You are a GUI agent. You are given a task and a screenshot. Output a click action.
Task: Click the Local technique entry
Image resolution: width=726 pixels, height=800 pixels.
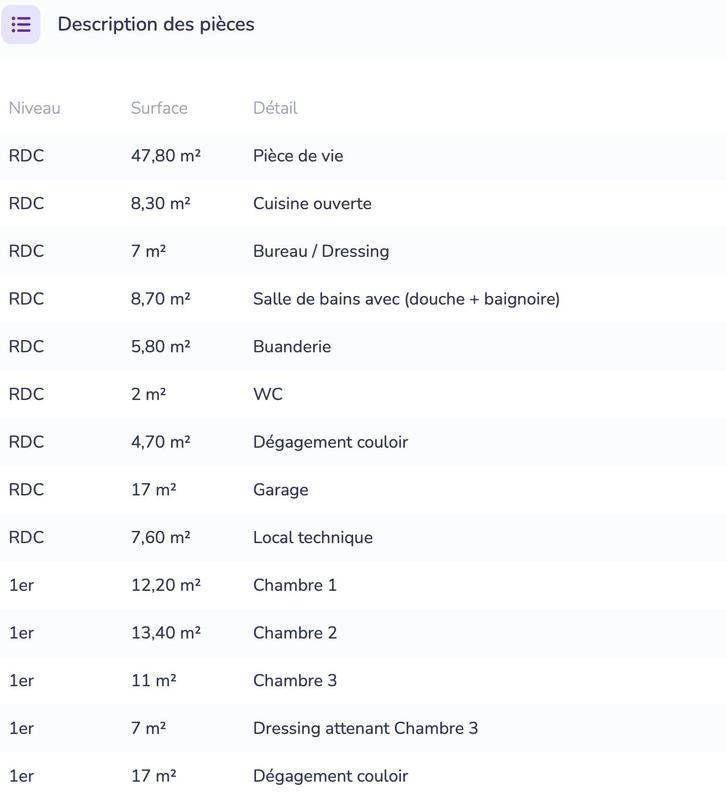pos(313,538)
